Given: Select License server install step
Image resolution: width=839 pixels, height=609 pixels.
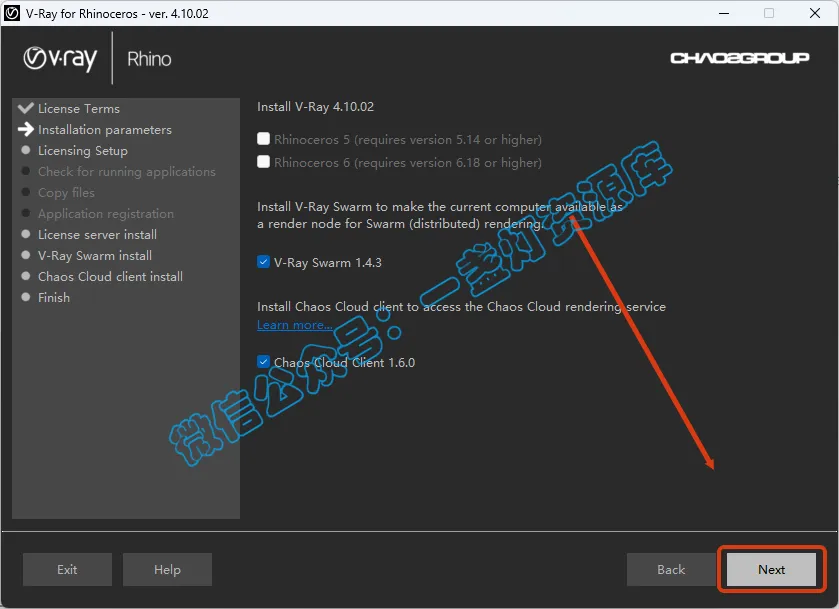Looking at the screenshot, I should [97, 234].
